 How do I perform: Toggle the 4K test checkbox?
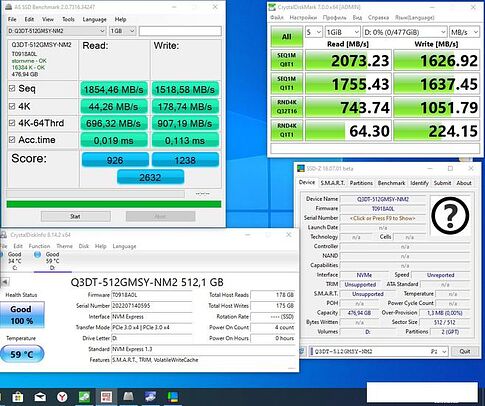click(12, 106)
